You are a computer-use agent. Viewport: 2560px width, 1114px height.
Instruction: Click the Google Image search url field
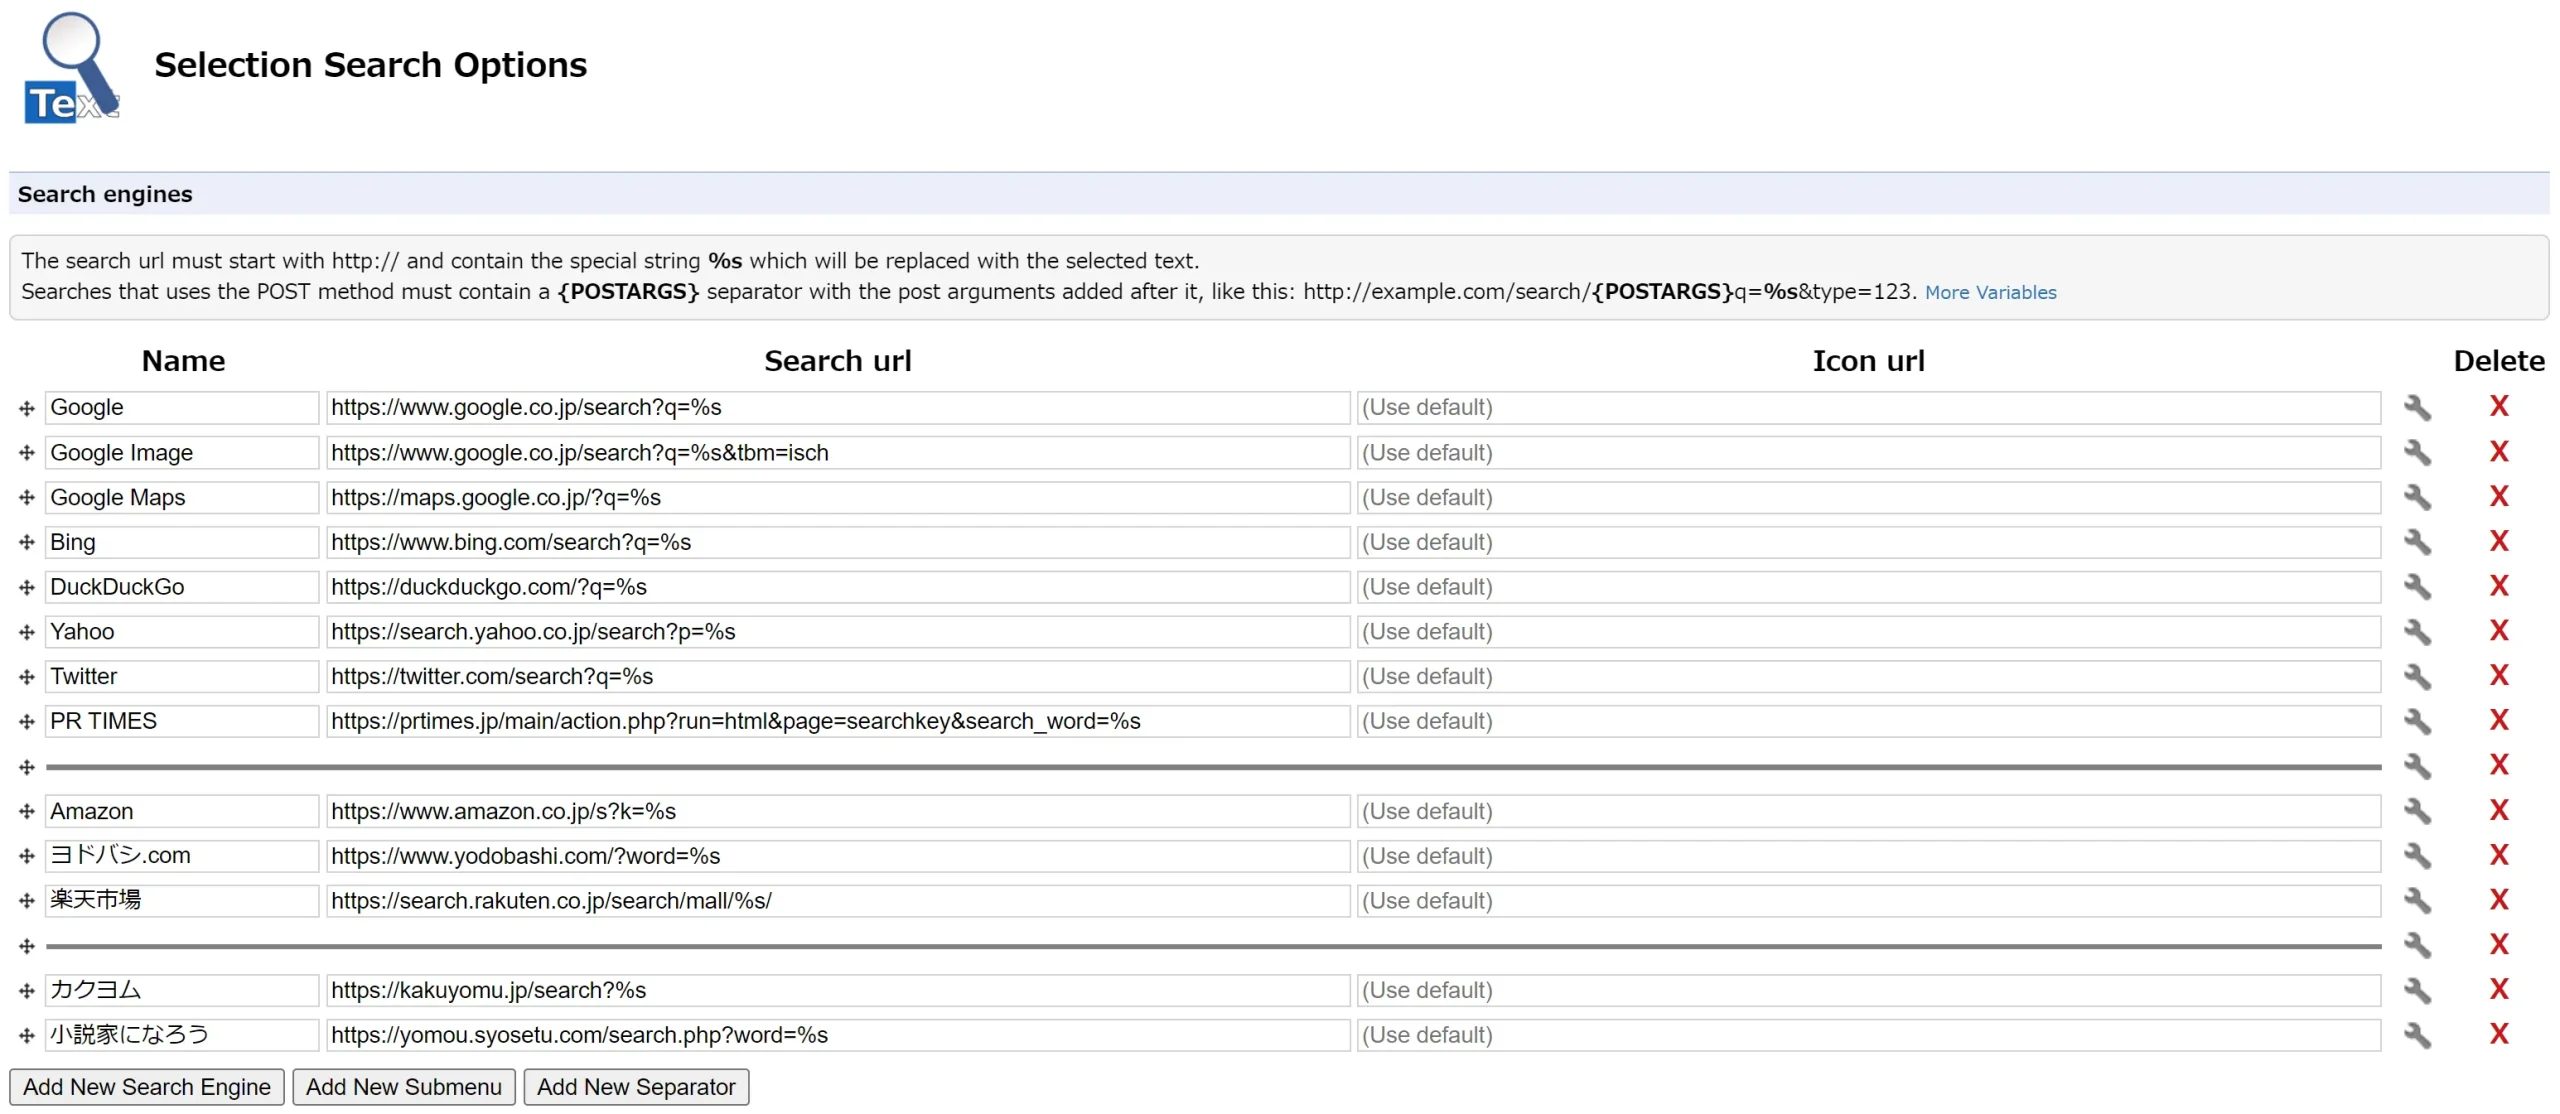838,453
